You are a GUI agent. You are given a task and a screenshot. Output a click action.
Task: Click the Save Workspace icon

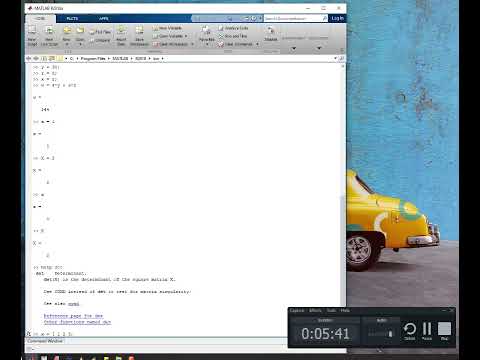coord(139,31)
